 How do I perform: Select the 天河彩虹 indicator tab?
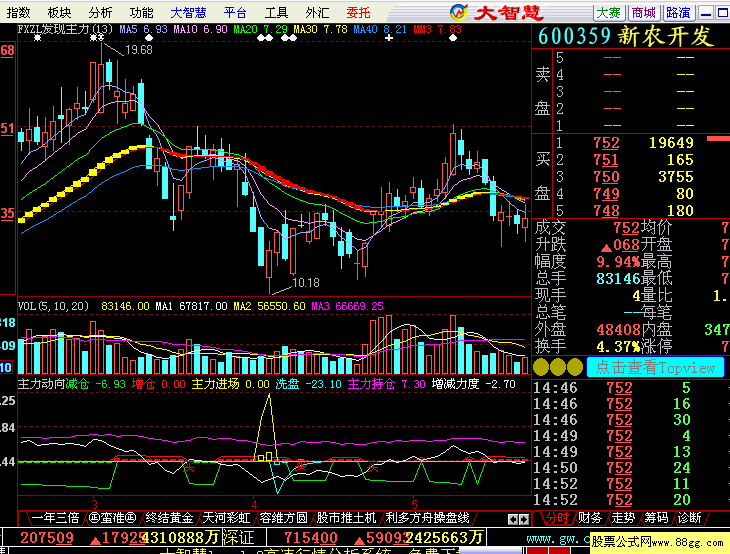point(226,518)
